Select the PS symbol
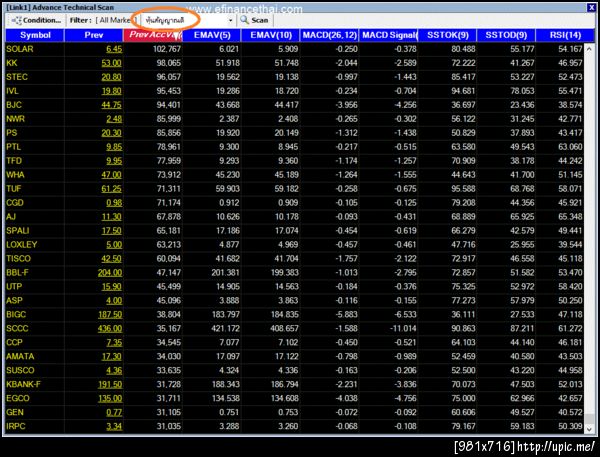The width and height of the screenshot is (600, 457). tap(11, 133)
